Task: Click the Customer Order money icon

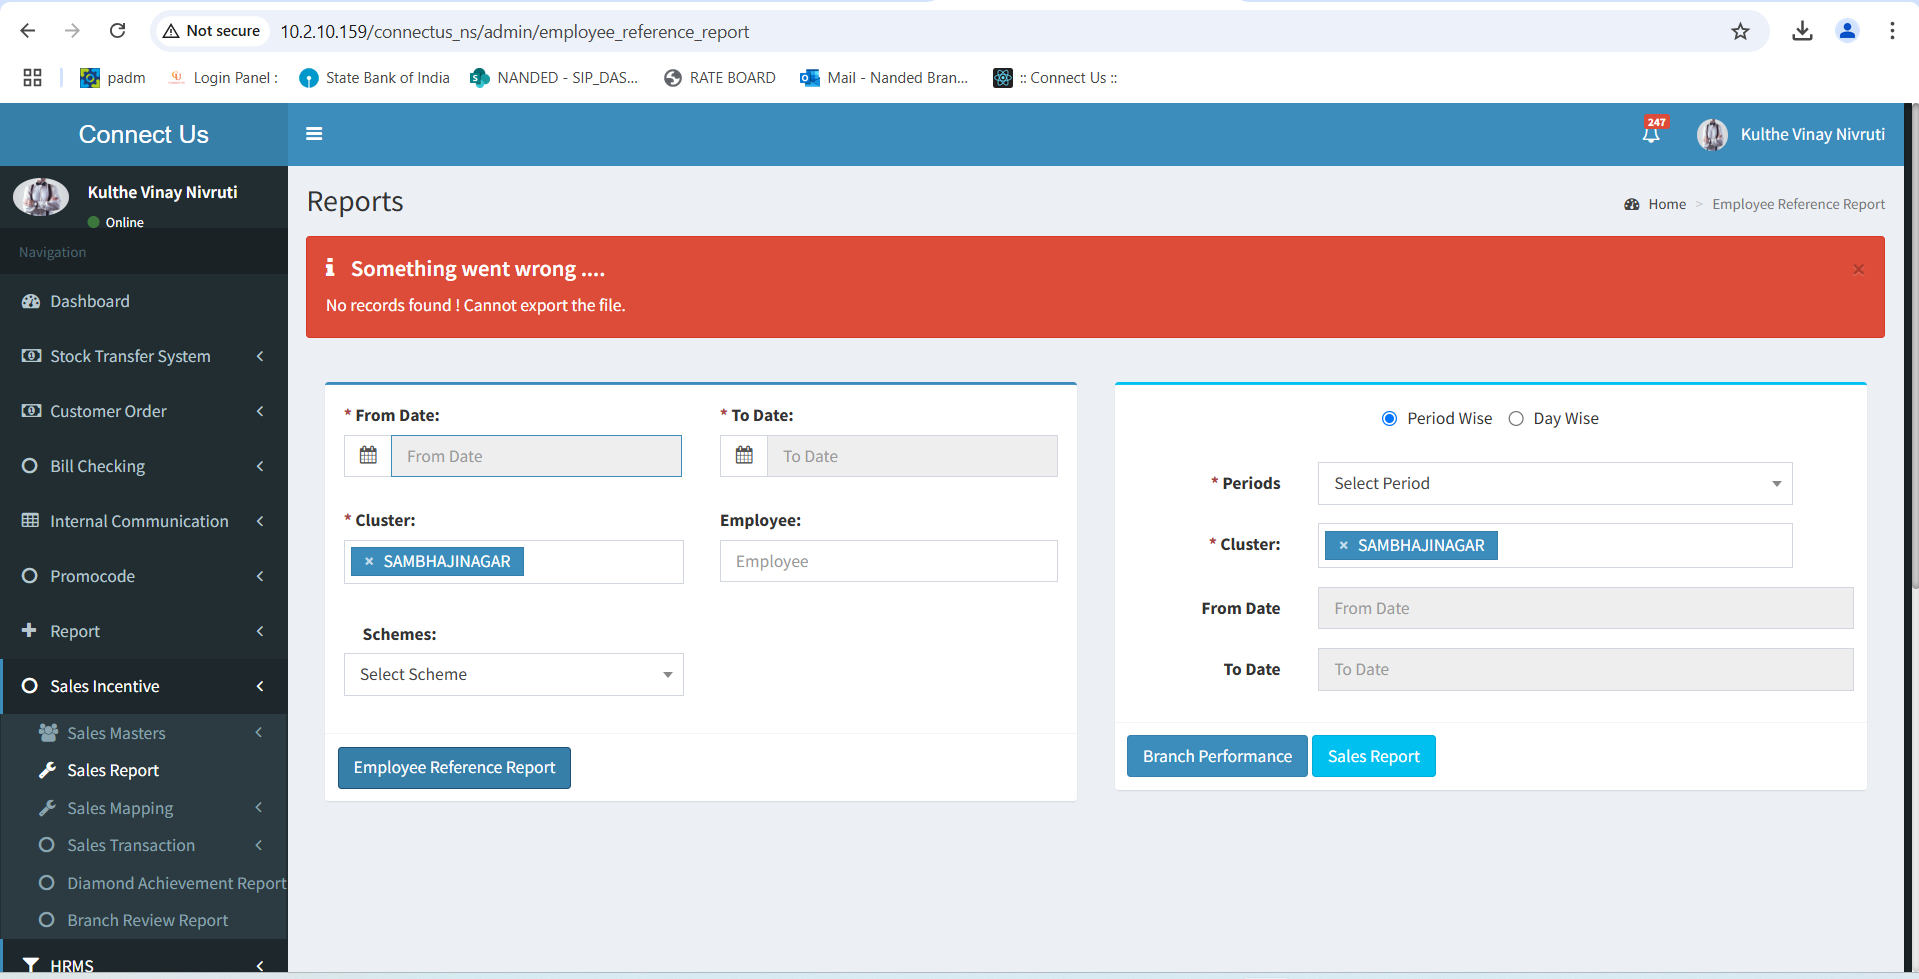Action: [x=31, y=411]
